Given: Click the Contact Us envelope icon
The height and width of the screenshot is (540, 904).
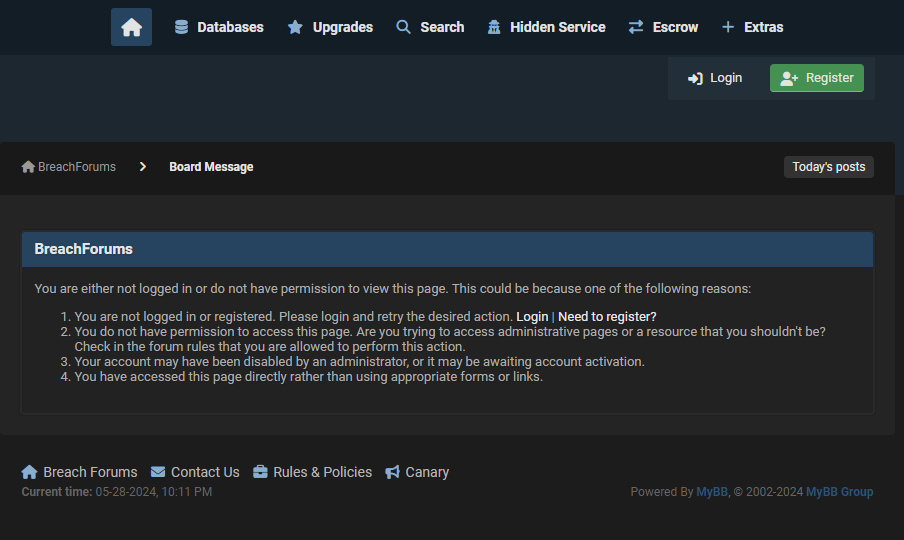Looking at the screenshot, I should [x=158, y=472].
